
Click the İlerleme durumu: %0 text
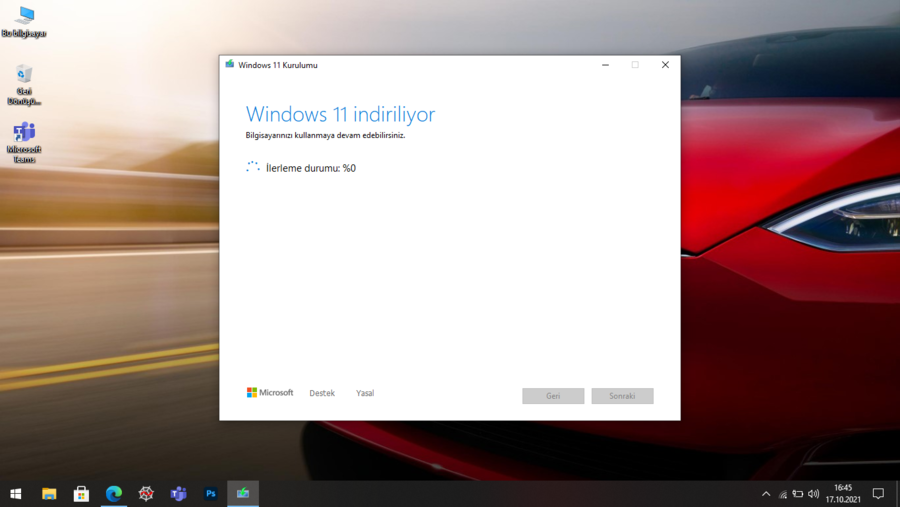[x=311, y=168]
